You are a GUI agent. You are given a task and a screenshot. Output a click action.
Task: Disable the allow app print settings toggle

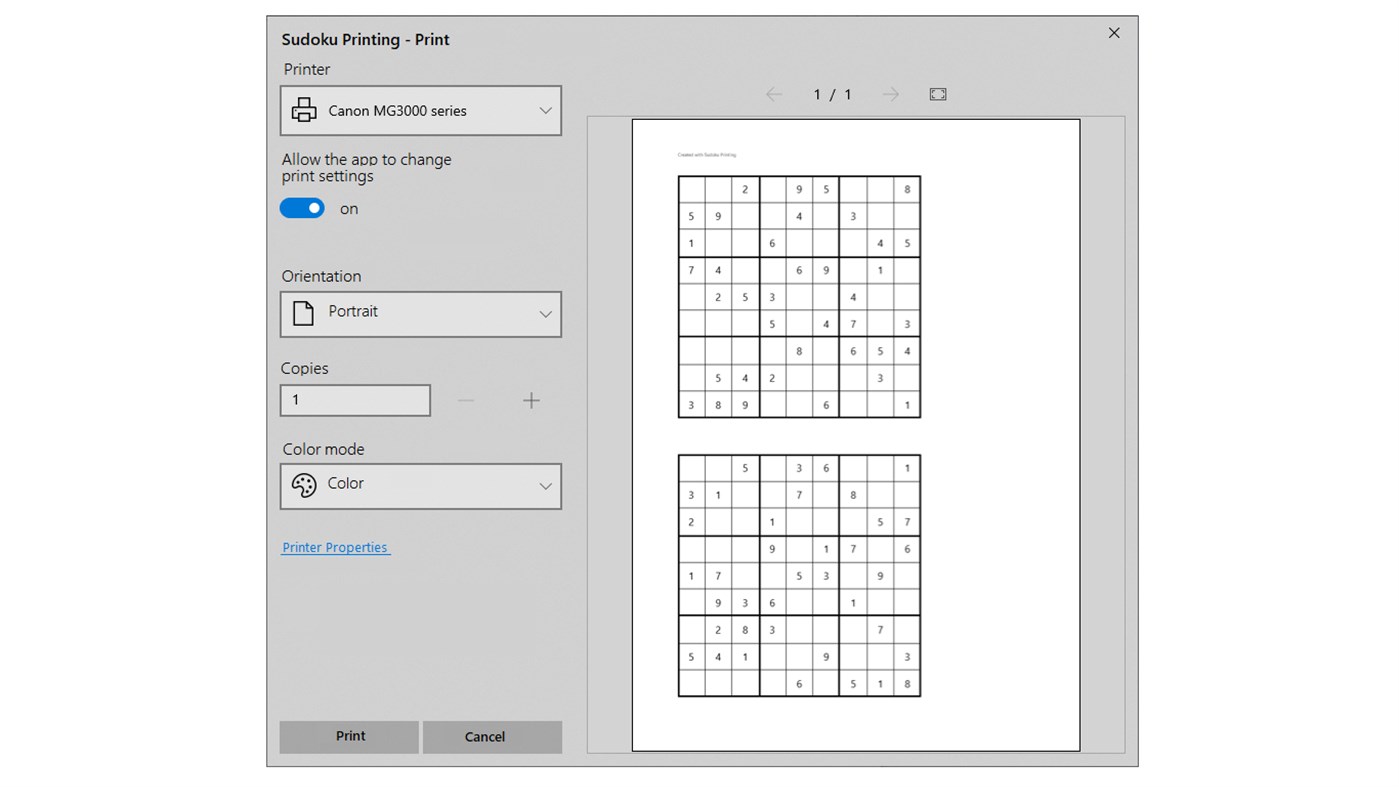301,208
